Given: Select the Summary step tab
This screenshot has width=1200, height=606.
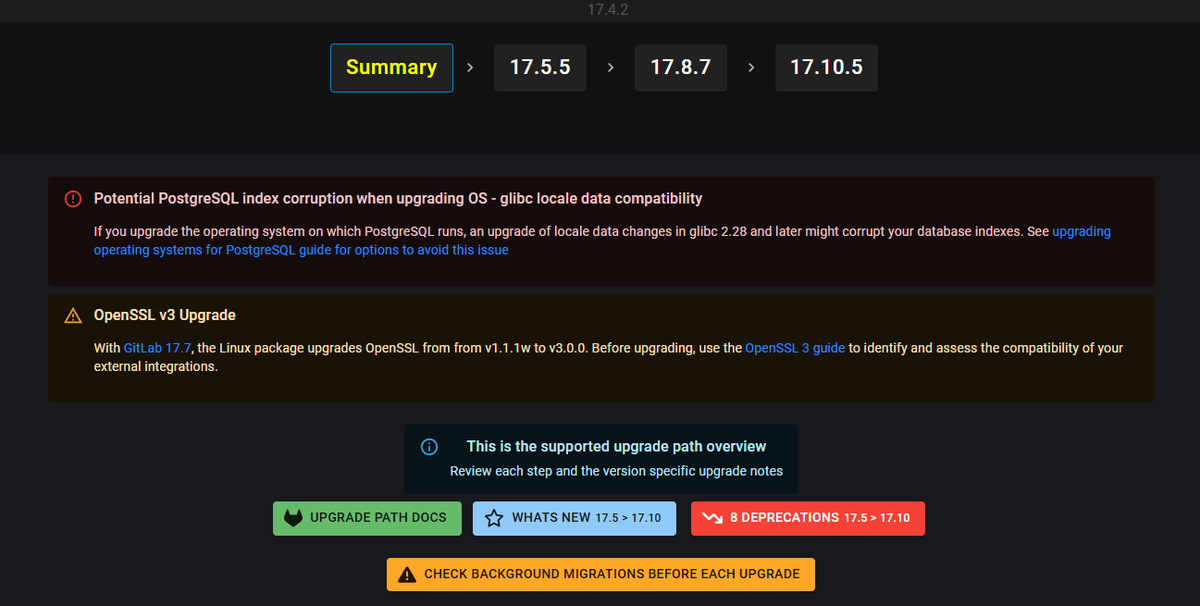Looking at the screenshot, I should (391, 68).
